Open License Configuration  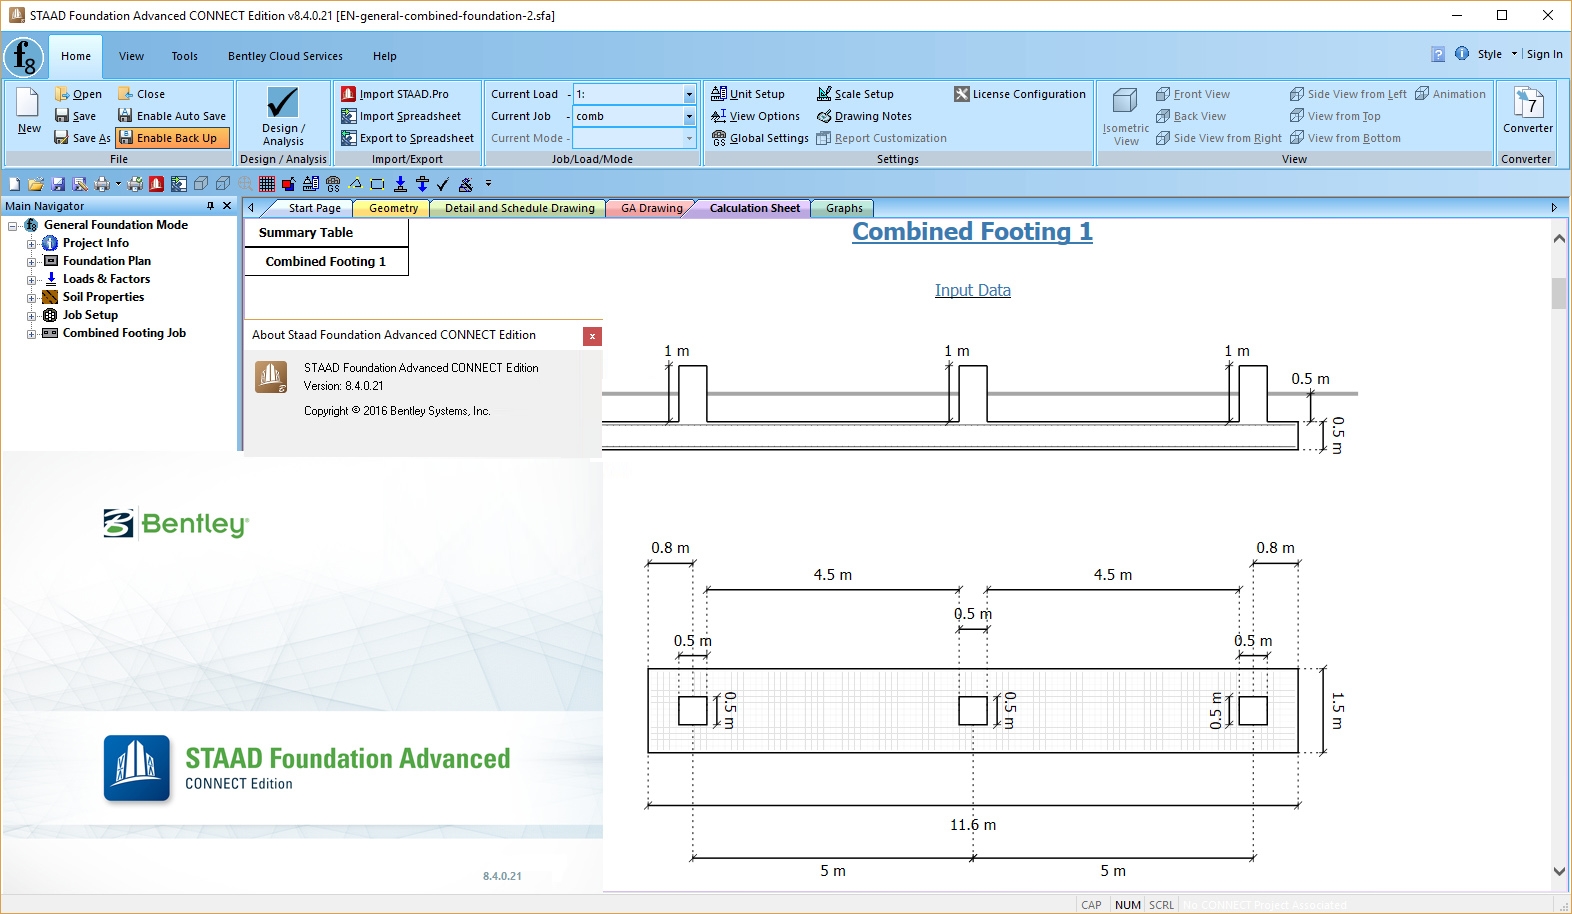coord(1020,94)
